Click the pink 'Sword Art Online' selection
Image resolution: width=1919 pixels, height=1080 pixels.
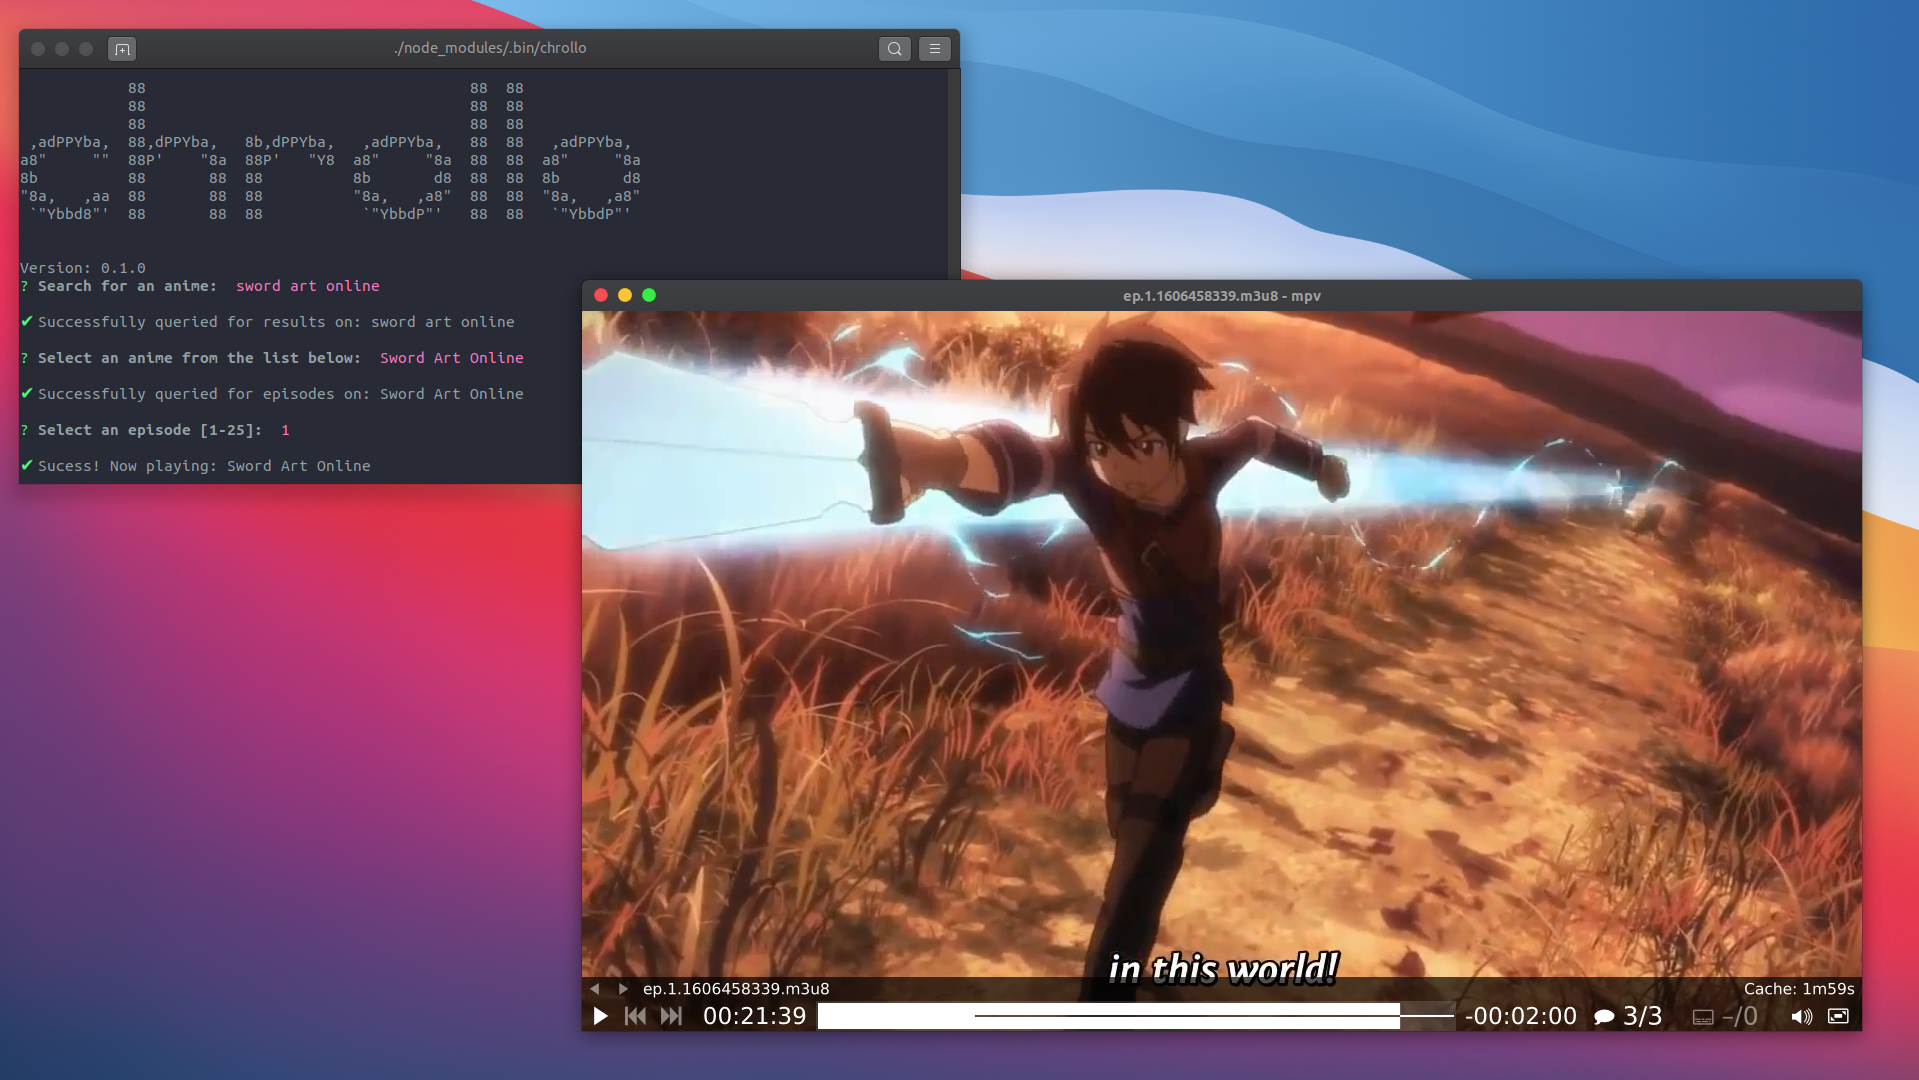click(452, 358)
